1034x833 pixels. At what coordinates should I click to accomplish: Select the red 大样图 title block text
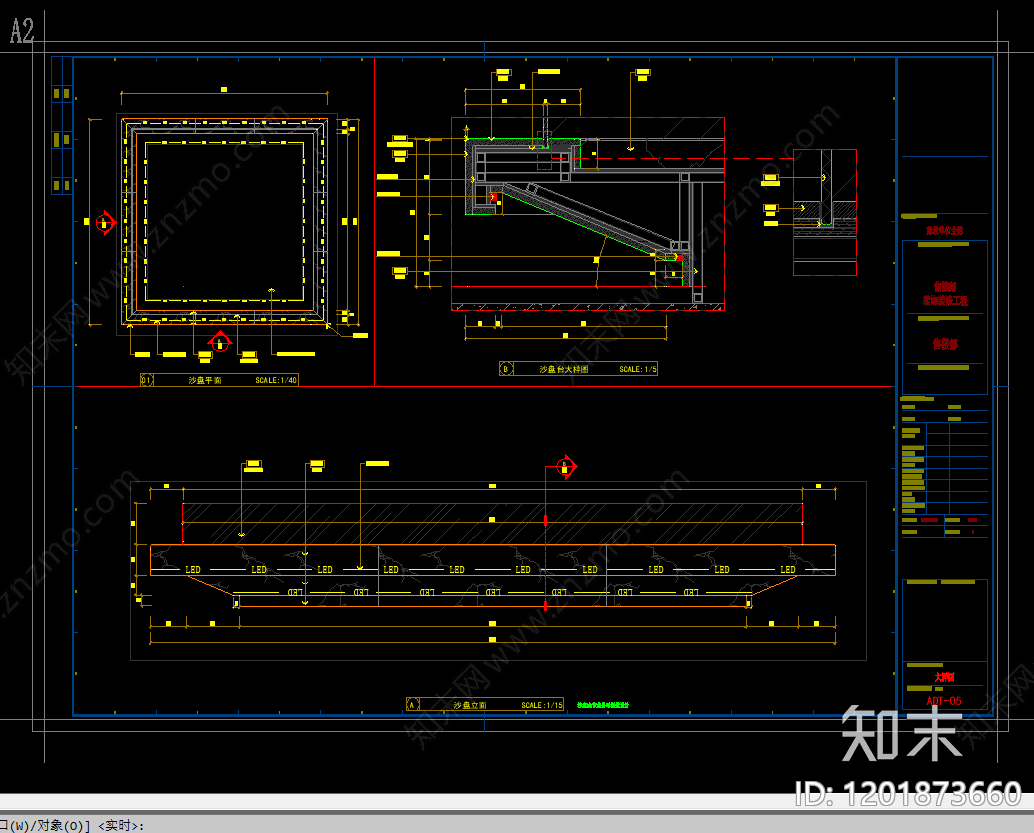[x=944, y=677]
